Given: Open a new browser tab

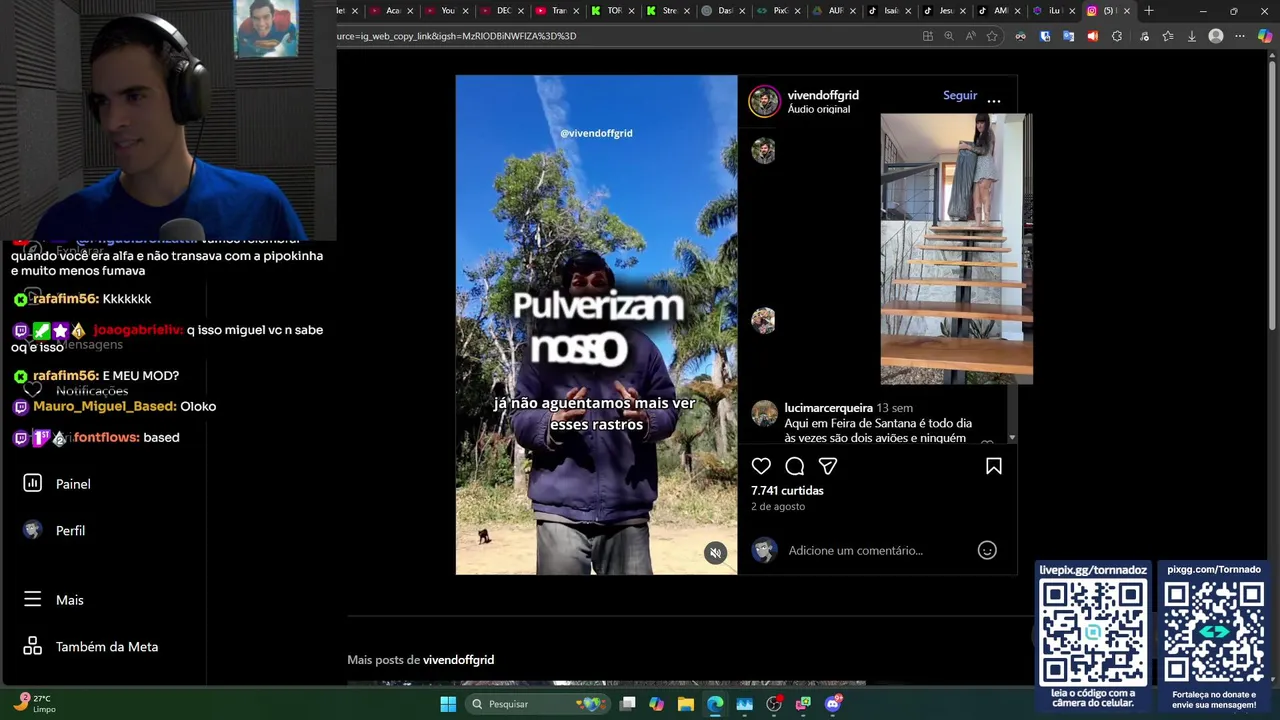Looking at the screenshot, I should pos(1149,11).
